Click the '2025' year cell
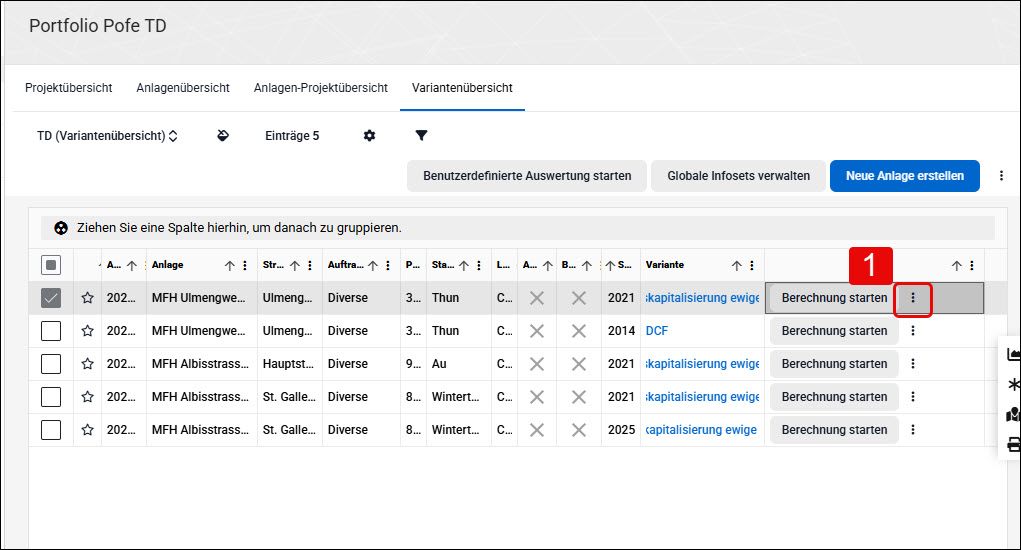1021x550 pixels. pos(621,430)
